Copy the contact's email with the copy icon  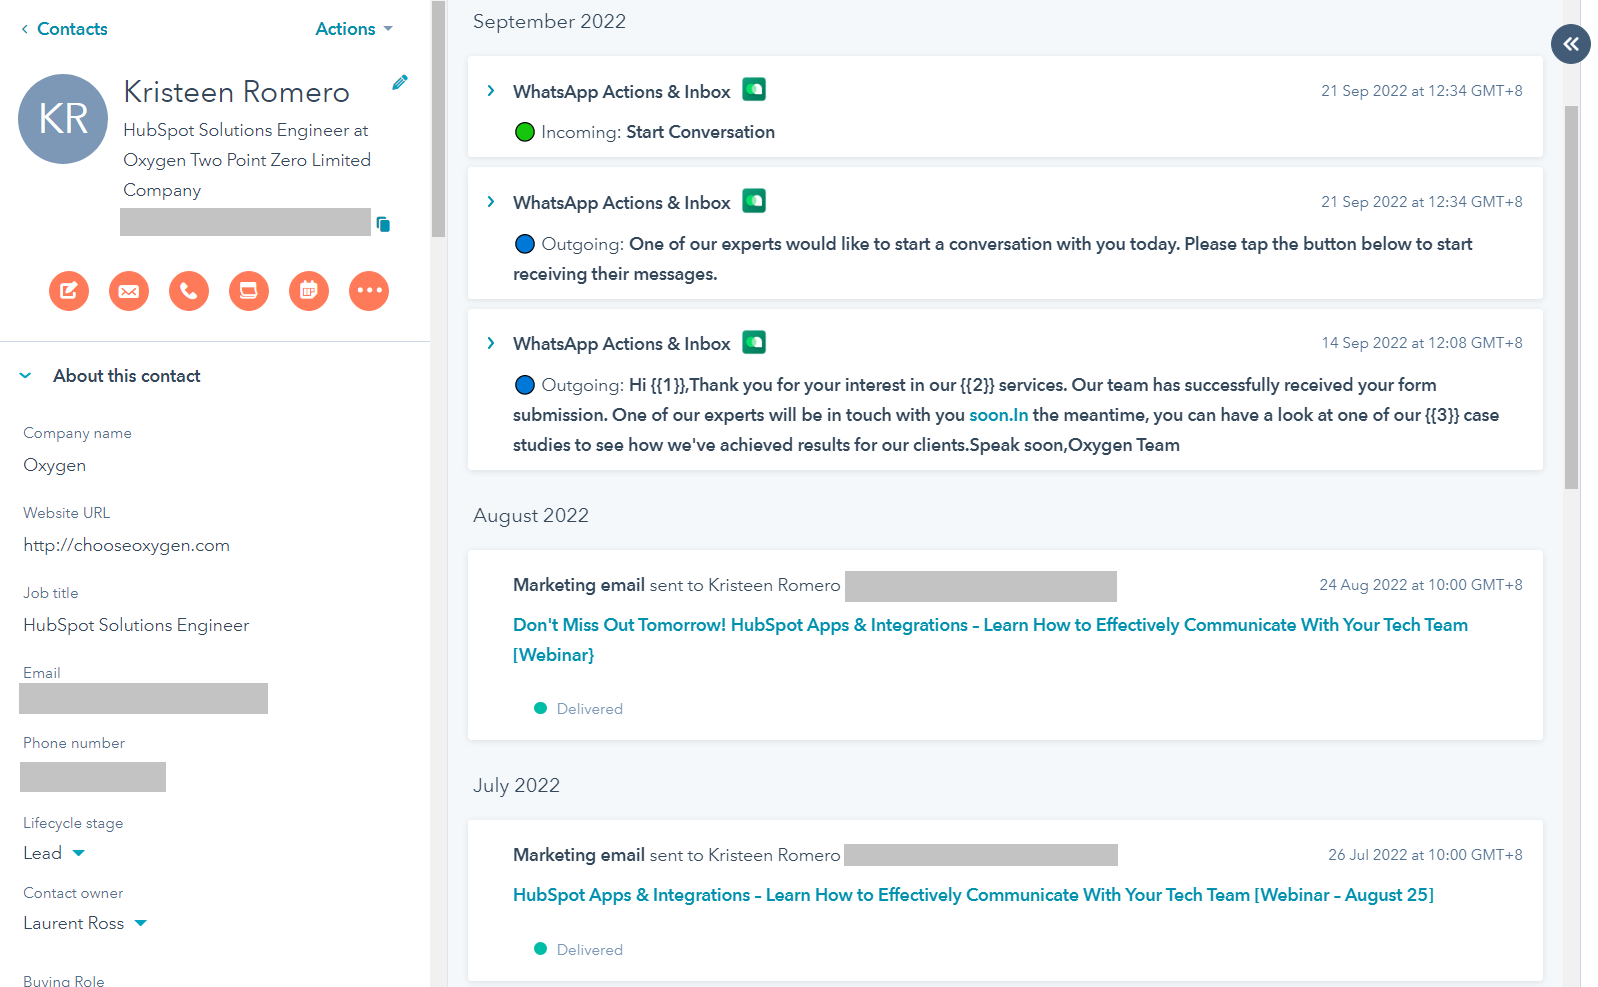coord(383,224)
